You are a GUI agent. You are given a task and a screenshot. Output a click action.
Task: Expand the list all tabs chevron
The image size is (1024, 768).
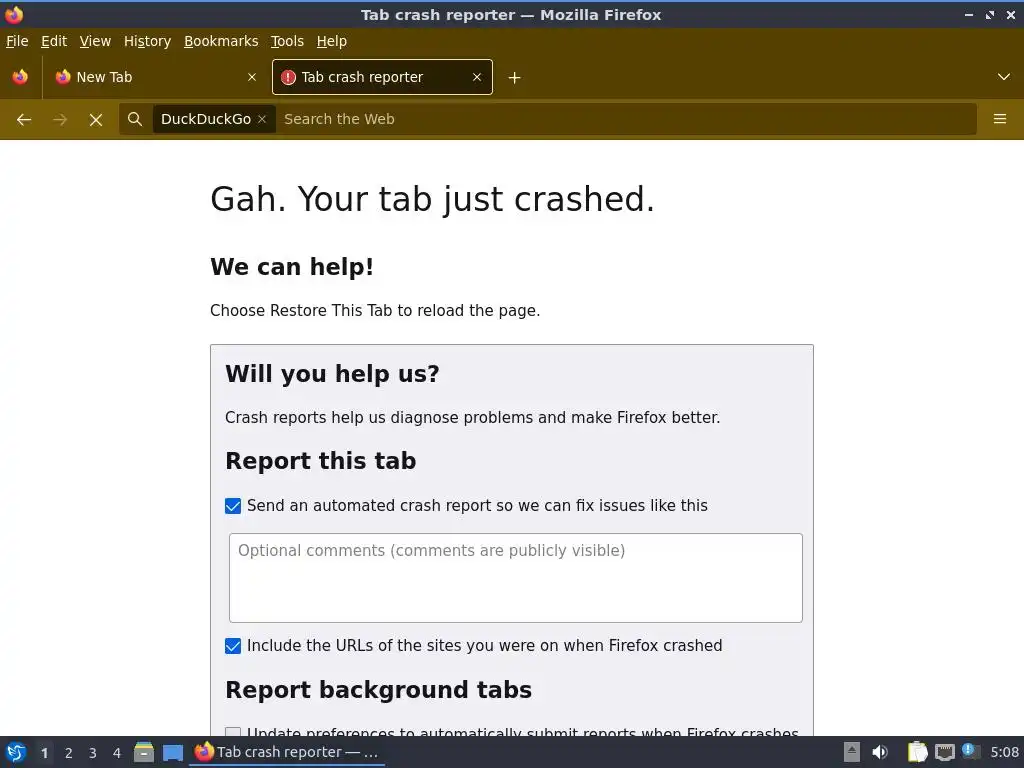[x=1004, y=77]
